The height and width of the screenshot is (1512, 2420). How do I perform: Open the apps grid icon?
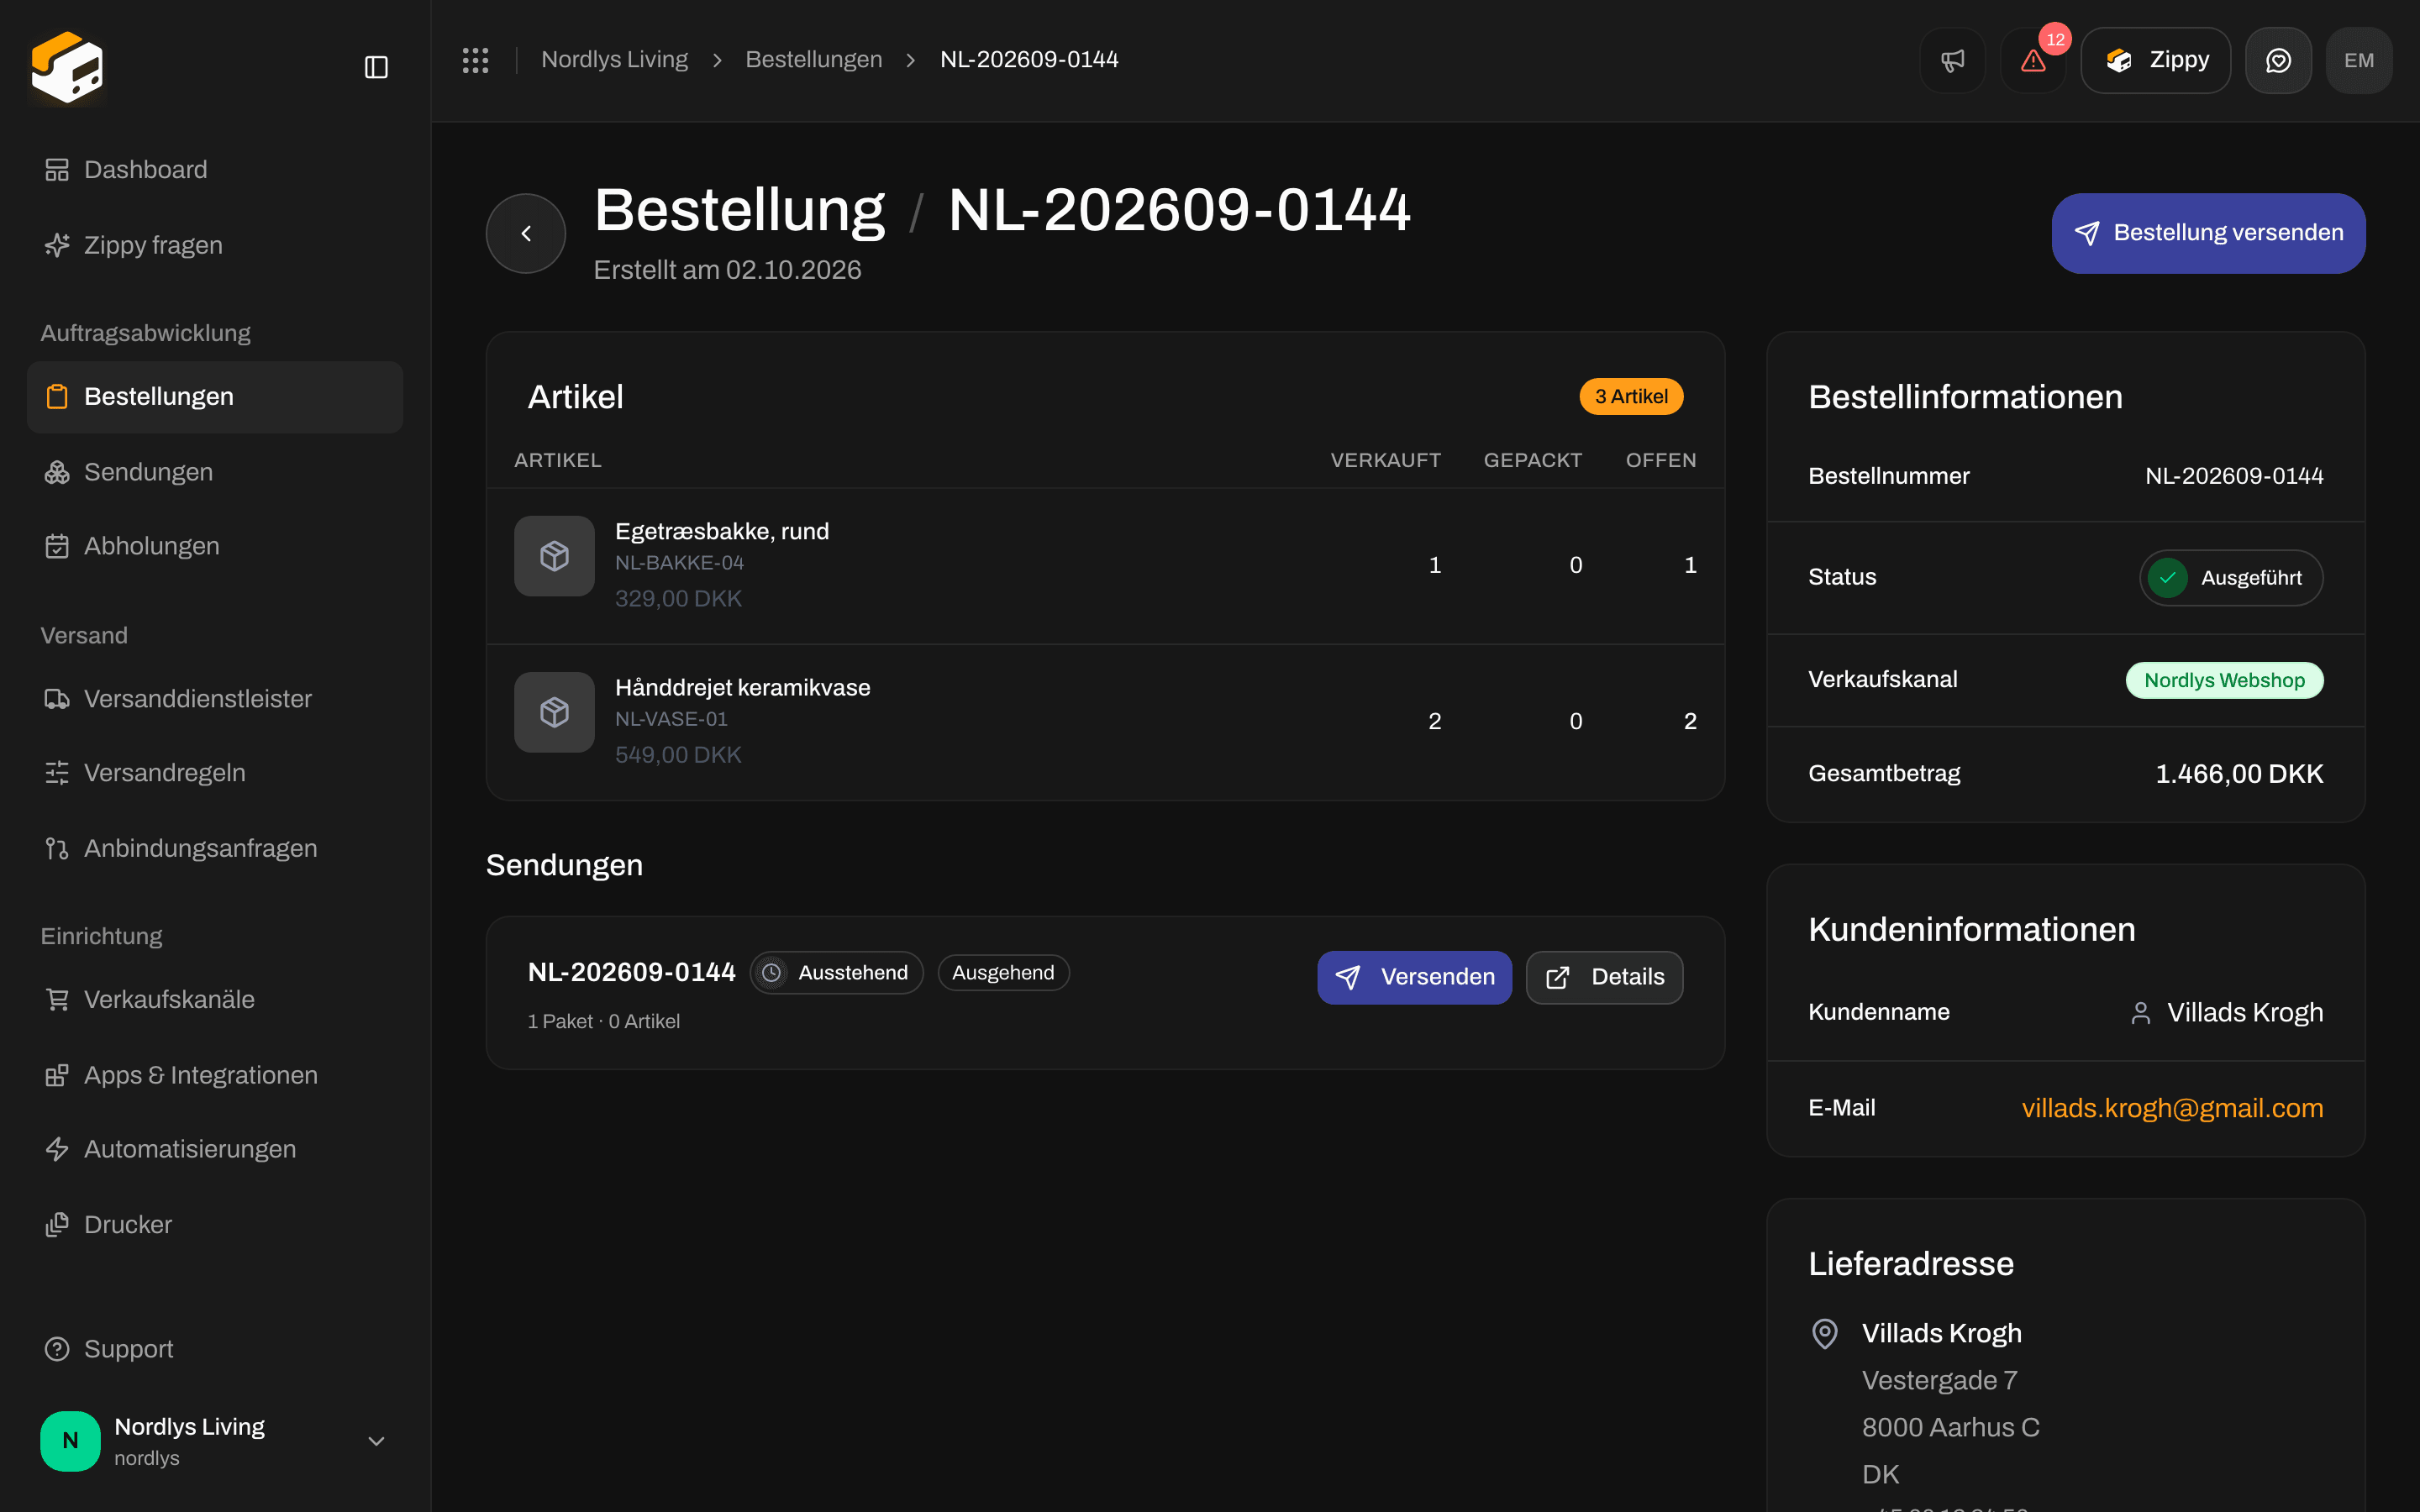475,60
